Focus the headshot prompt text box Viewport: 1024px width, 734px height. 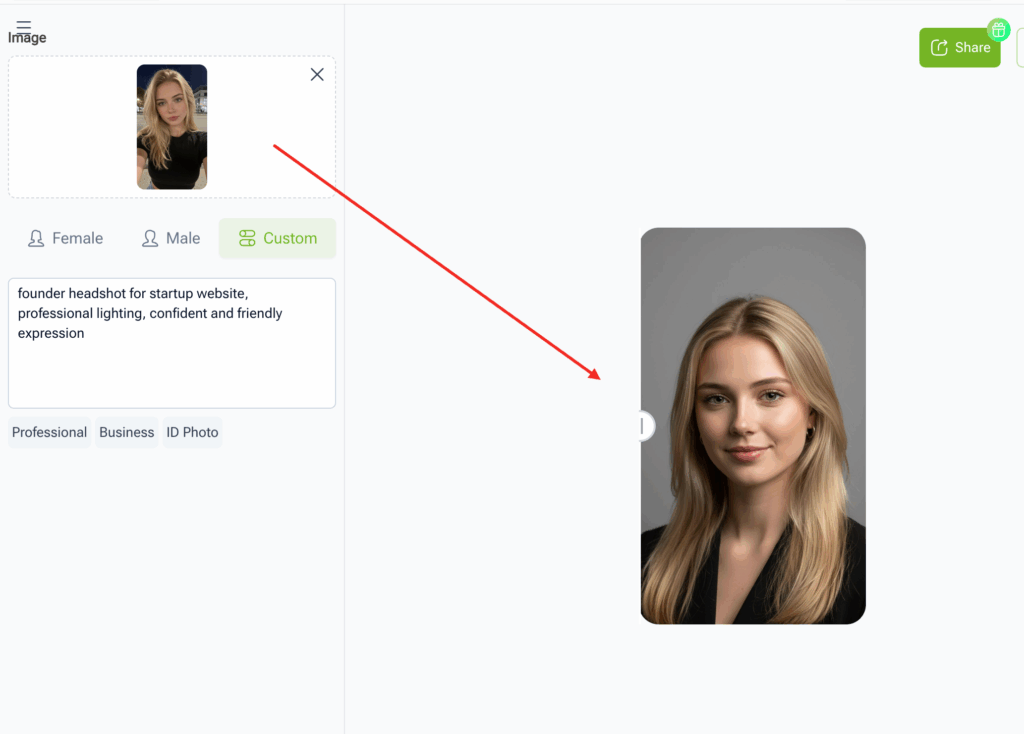tap(172, 370)
